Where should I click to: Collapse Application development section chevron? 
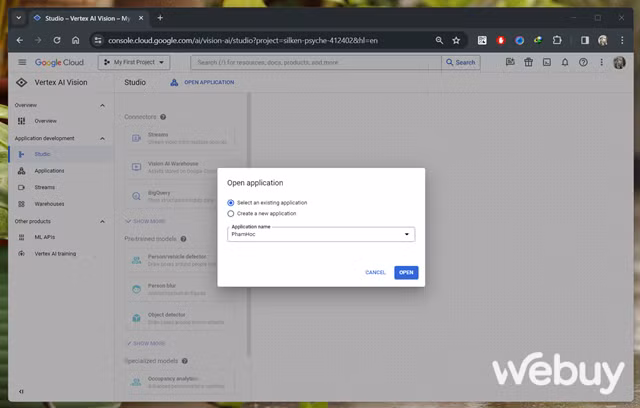(x=102, y=138)
